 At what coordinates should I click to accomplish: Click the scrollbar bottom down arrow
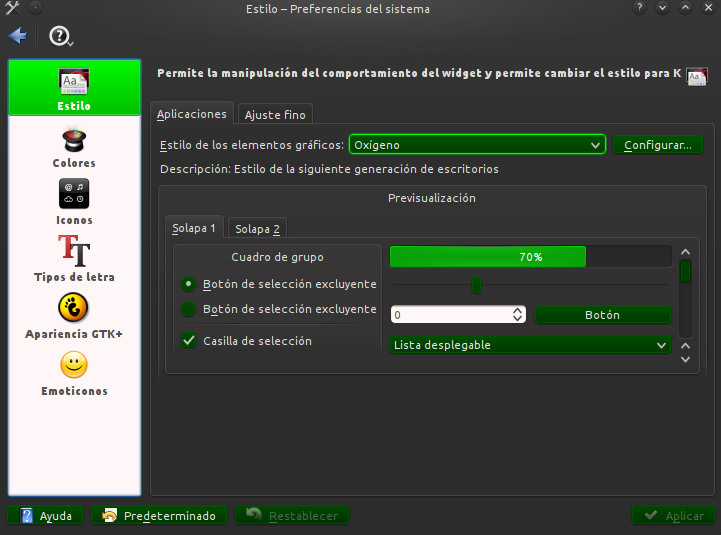pos(685,359)
